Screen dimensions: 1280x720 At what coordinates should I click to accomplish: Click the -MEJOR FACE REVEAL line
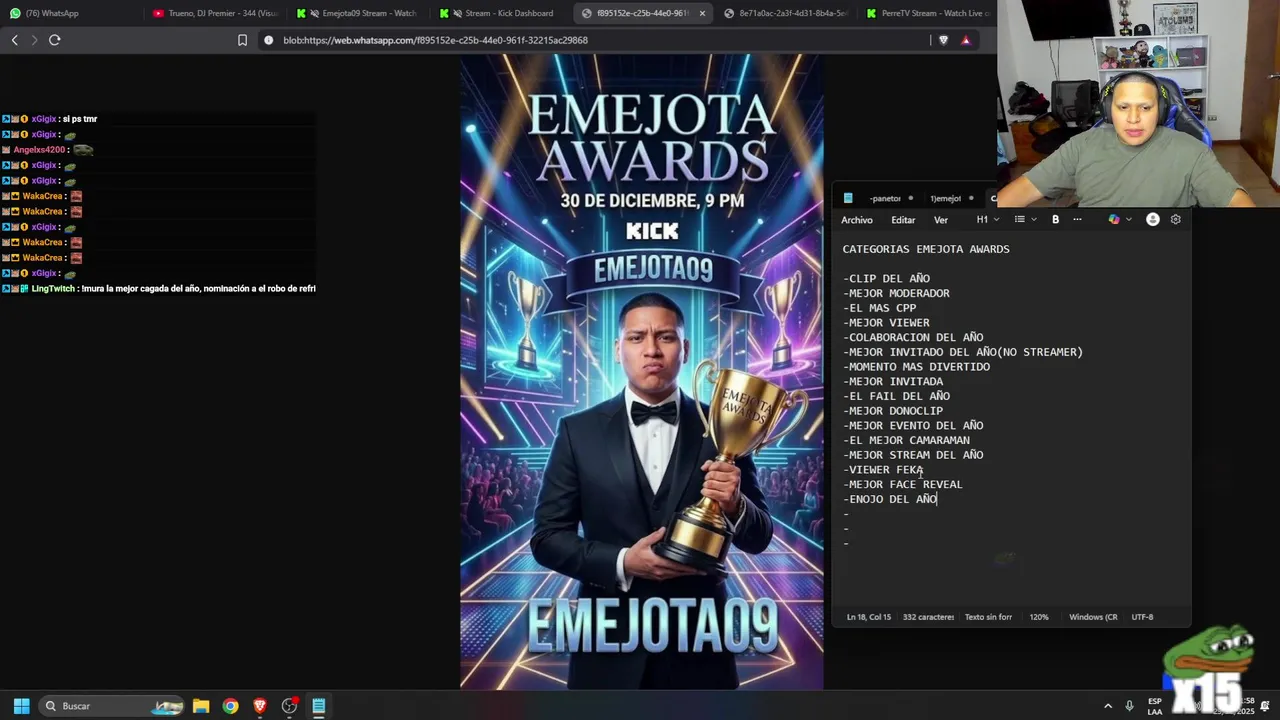tap(903, 484)
